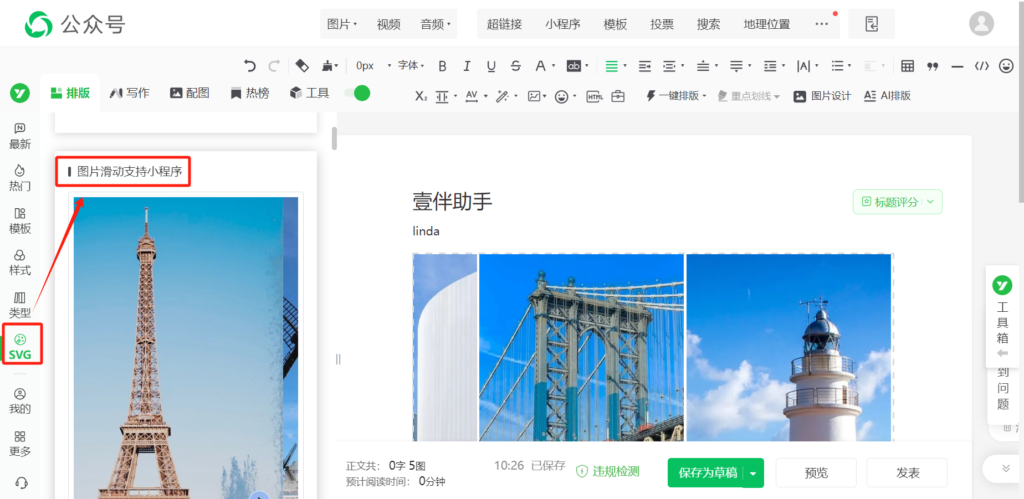Click the 发表 button
This screenshot has width=1024, height=499.
point(907,473)
